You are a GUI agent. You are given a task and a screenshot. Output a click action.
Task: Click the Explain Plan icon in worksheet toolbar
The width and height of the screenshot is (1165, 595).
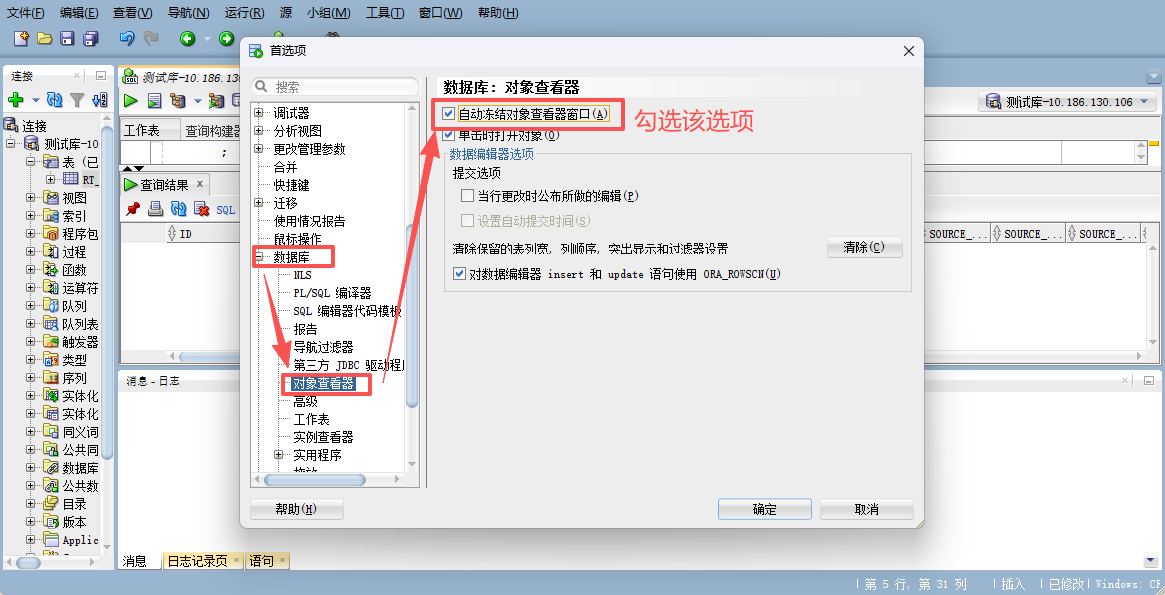(x=178, y=100)
